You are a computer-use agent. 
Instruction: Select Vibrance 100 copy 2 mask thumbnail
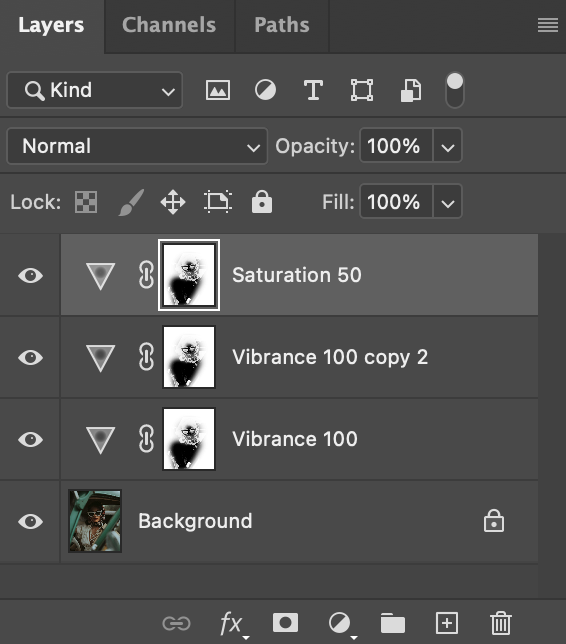point(189,357)
